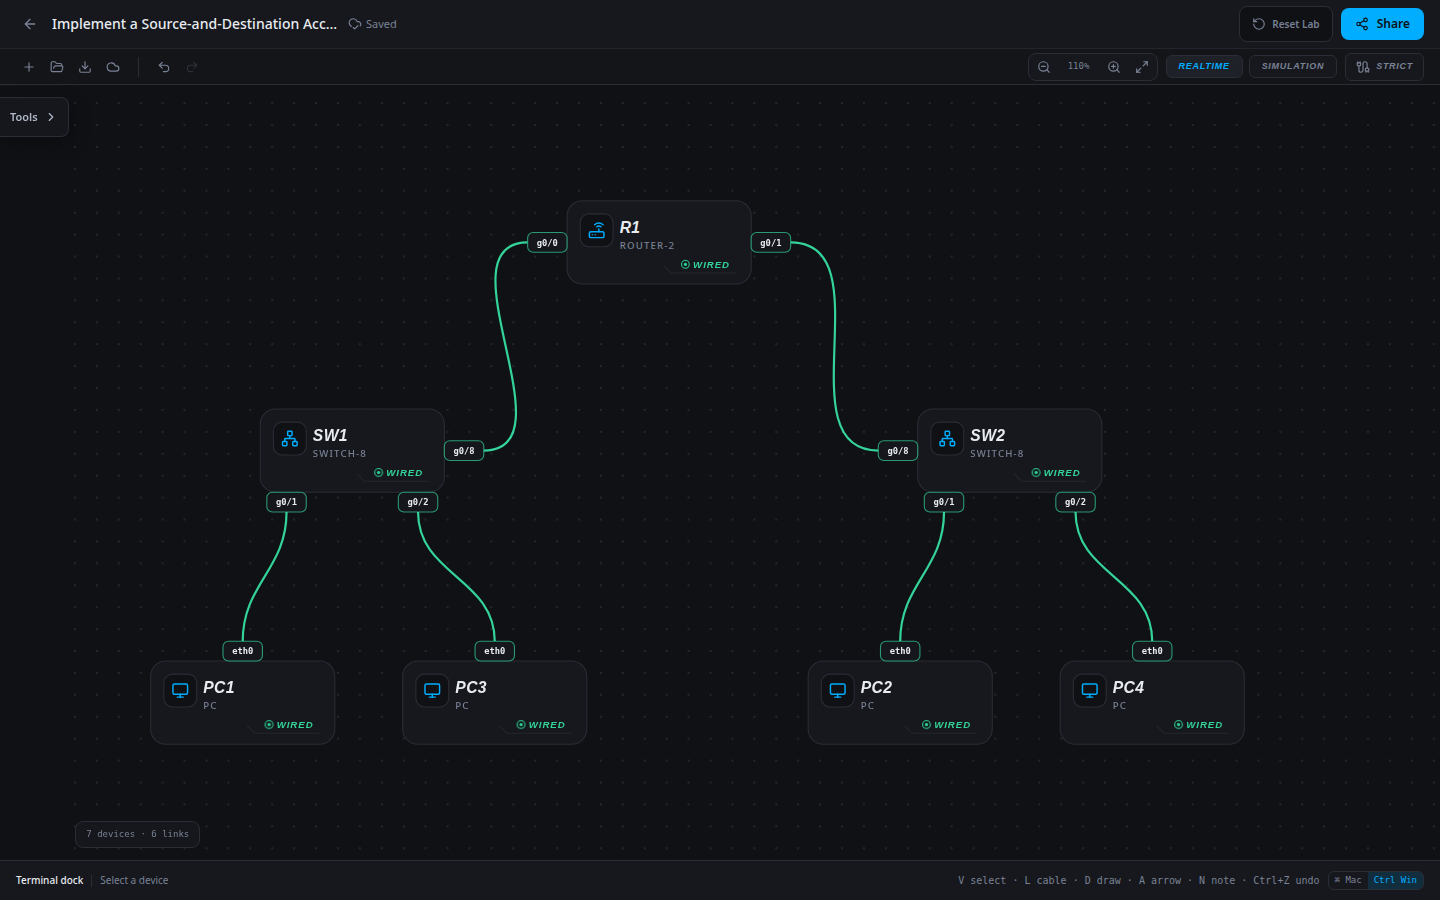Click the SW1 g0/8 port label

click(x=464, y=451)
